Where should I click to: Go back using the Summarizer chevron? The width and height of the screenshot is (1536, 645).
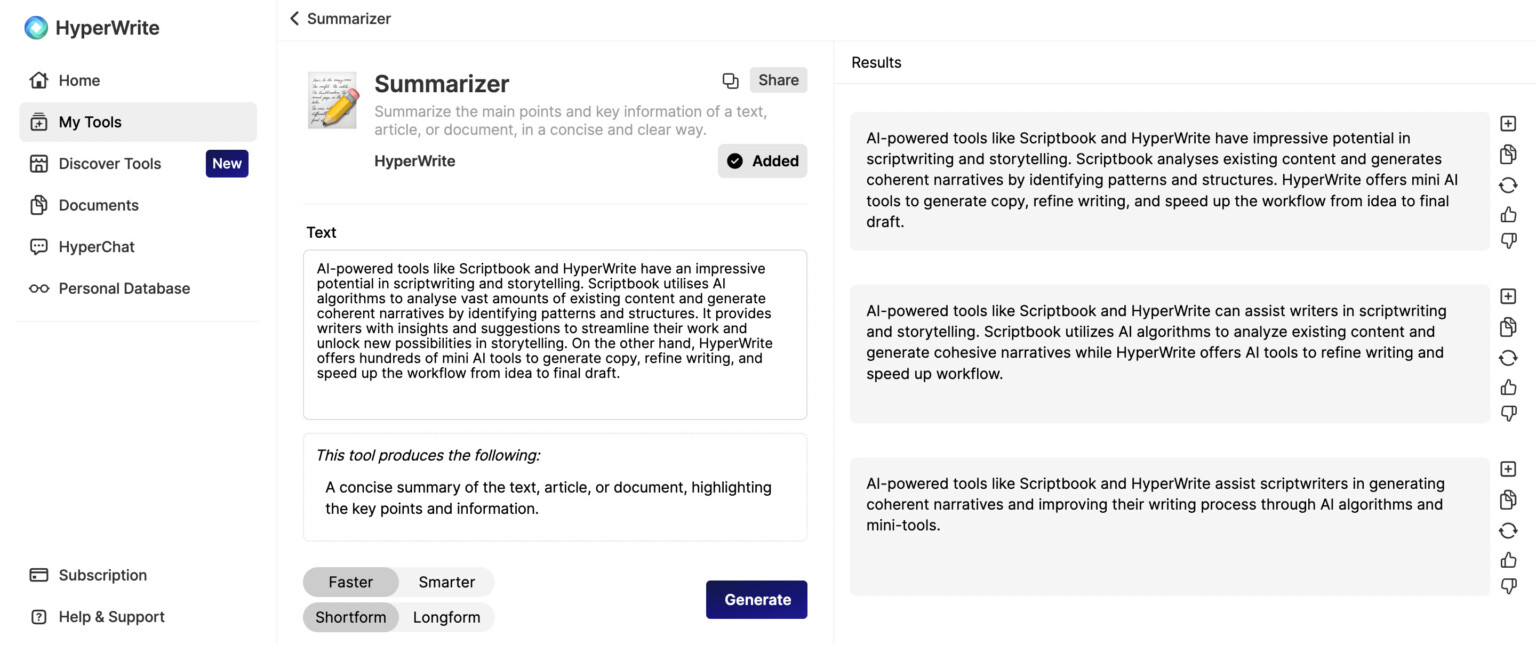tap(294, 18)
